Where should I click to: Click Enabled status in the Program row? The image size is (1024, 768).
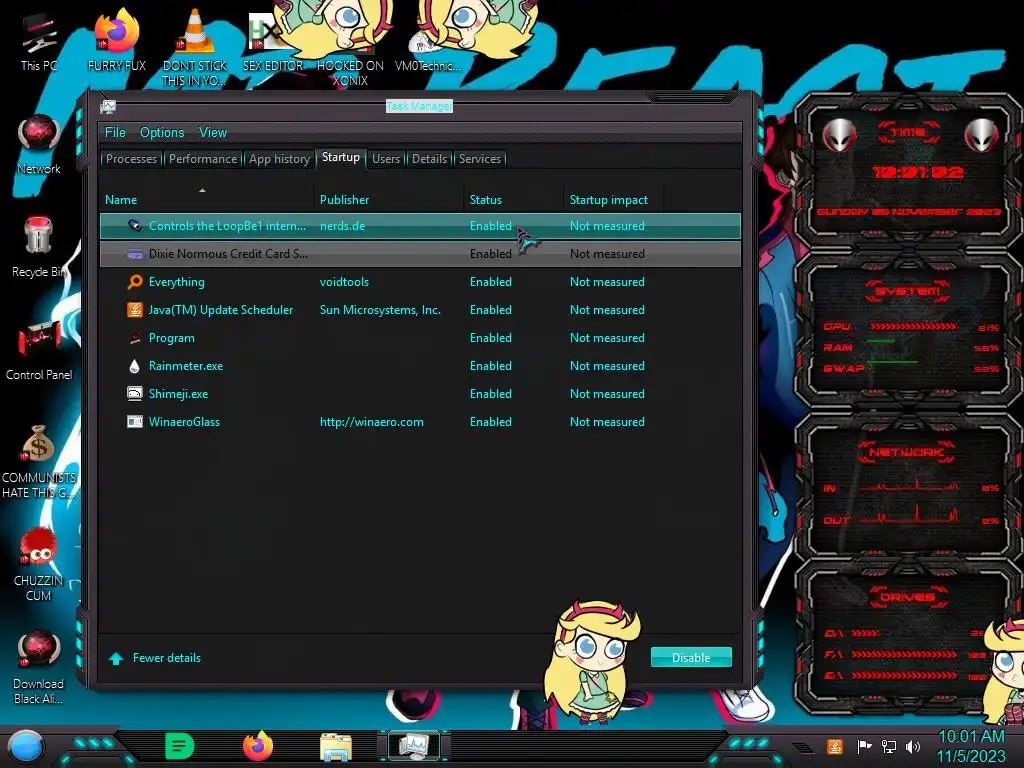490,338
